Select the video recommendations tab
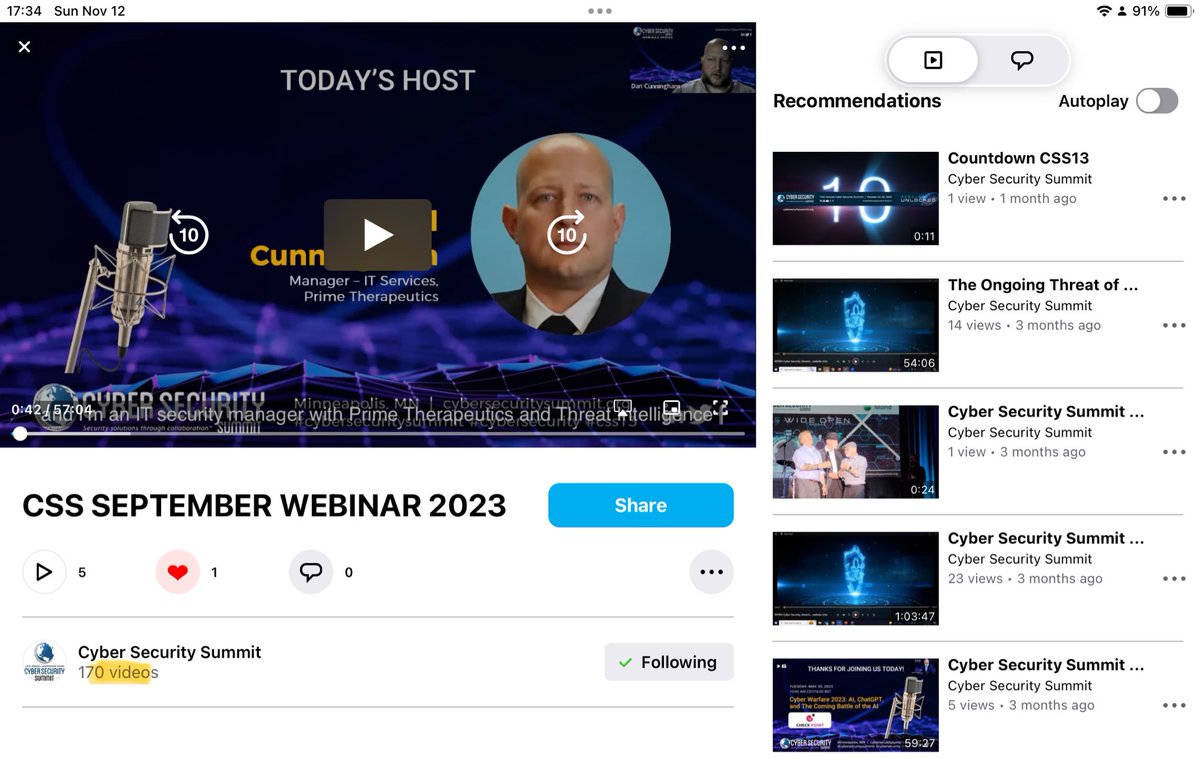Viewport: 1200px width, 758px height. 933,60
